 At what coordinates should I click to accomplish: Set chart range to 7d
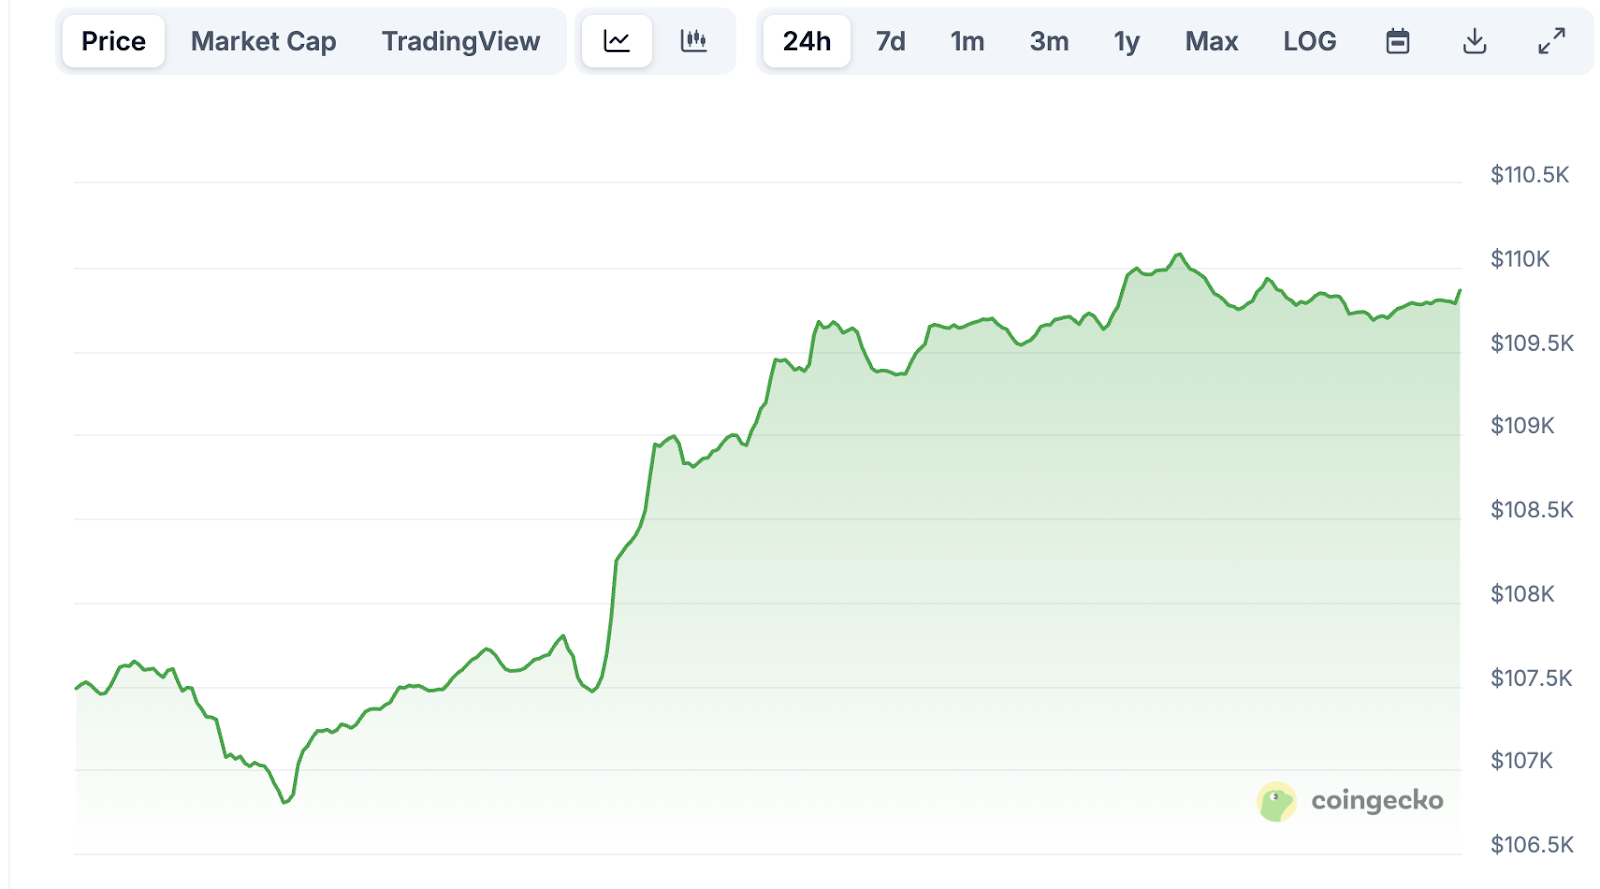tap(890, 41)
